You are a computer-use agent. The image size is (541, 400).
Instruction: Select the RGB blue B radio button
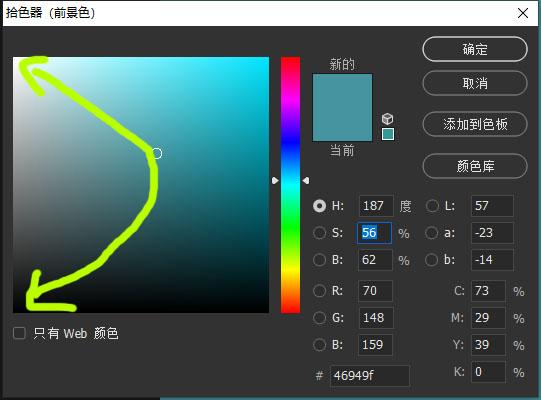pyautogui.click(x=319, y=344)
